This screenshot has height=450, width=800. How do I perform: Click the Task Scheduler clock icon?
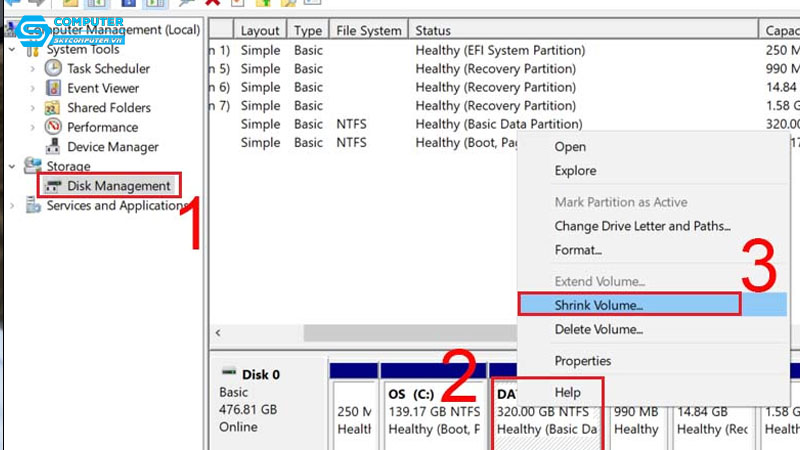click(x=54, y=69)
